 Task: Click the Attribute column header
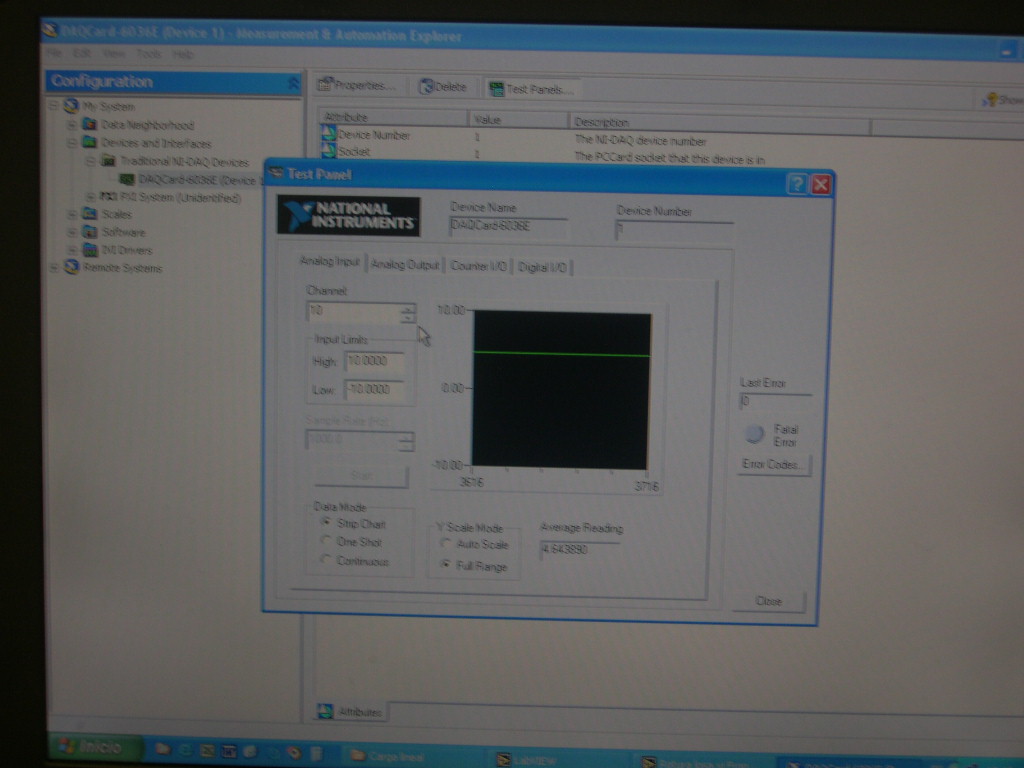pos(393,118)
